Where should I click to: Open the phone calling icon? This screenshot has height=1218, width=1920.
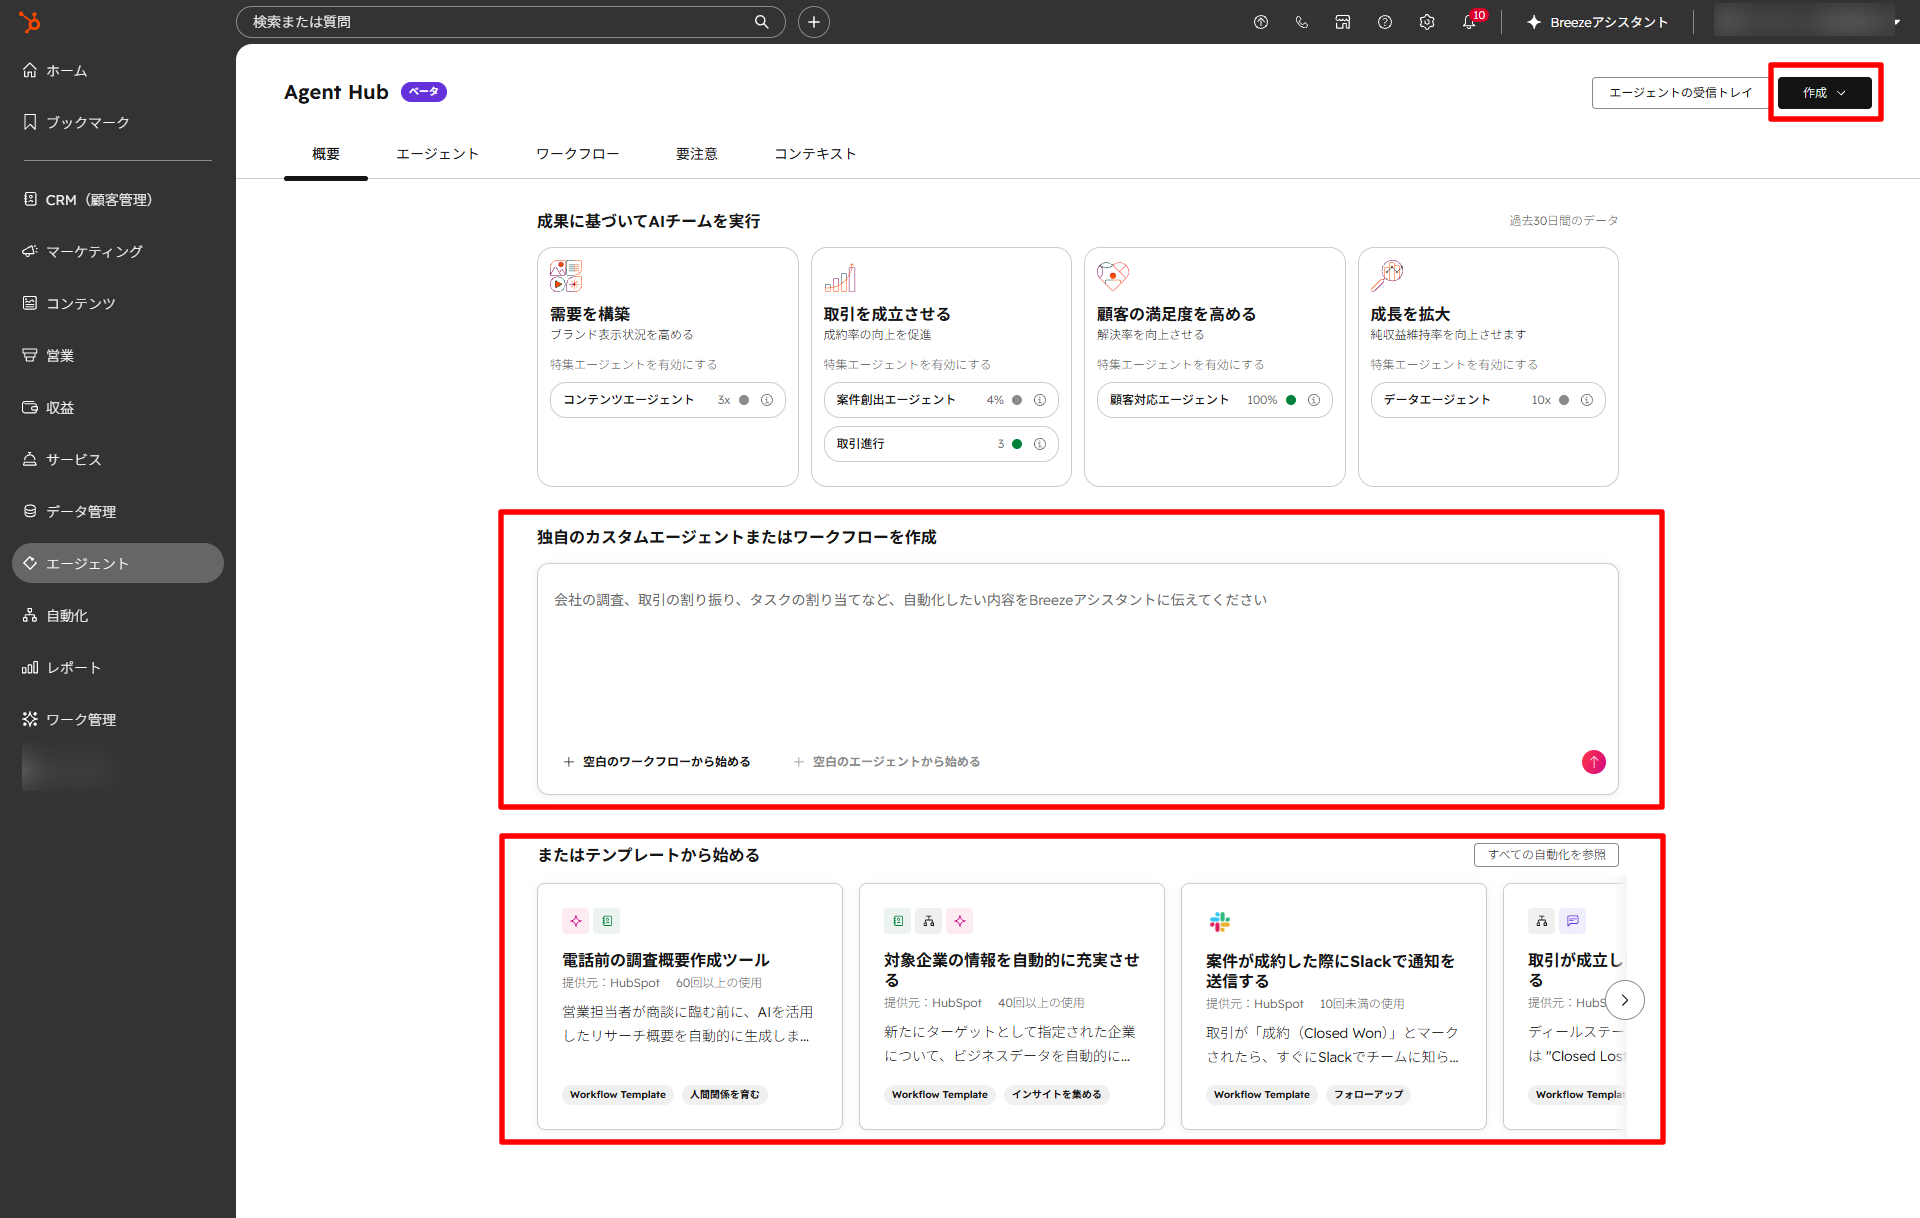coord(1302,22)
